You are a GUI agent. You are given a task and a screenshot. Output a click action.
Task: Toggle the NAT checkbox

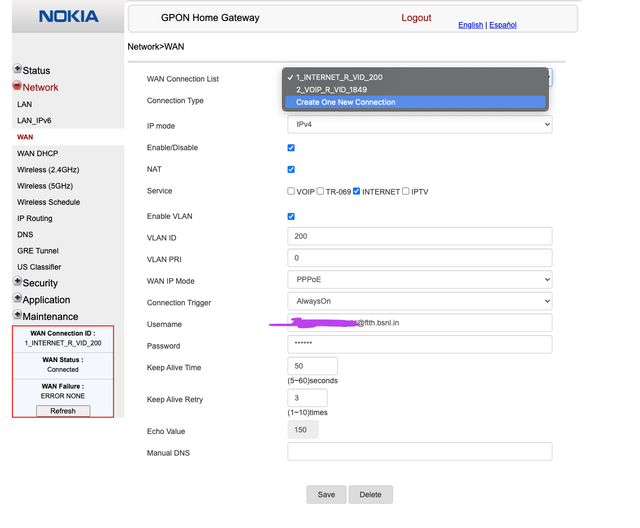(291, 169)
